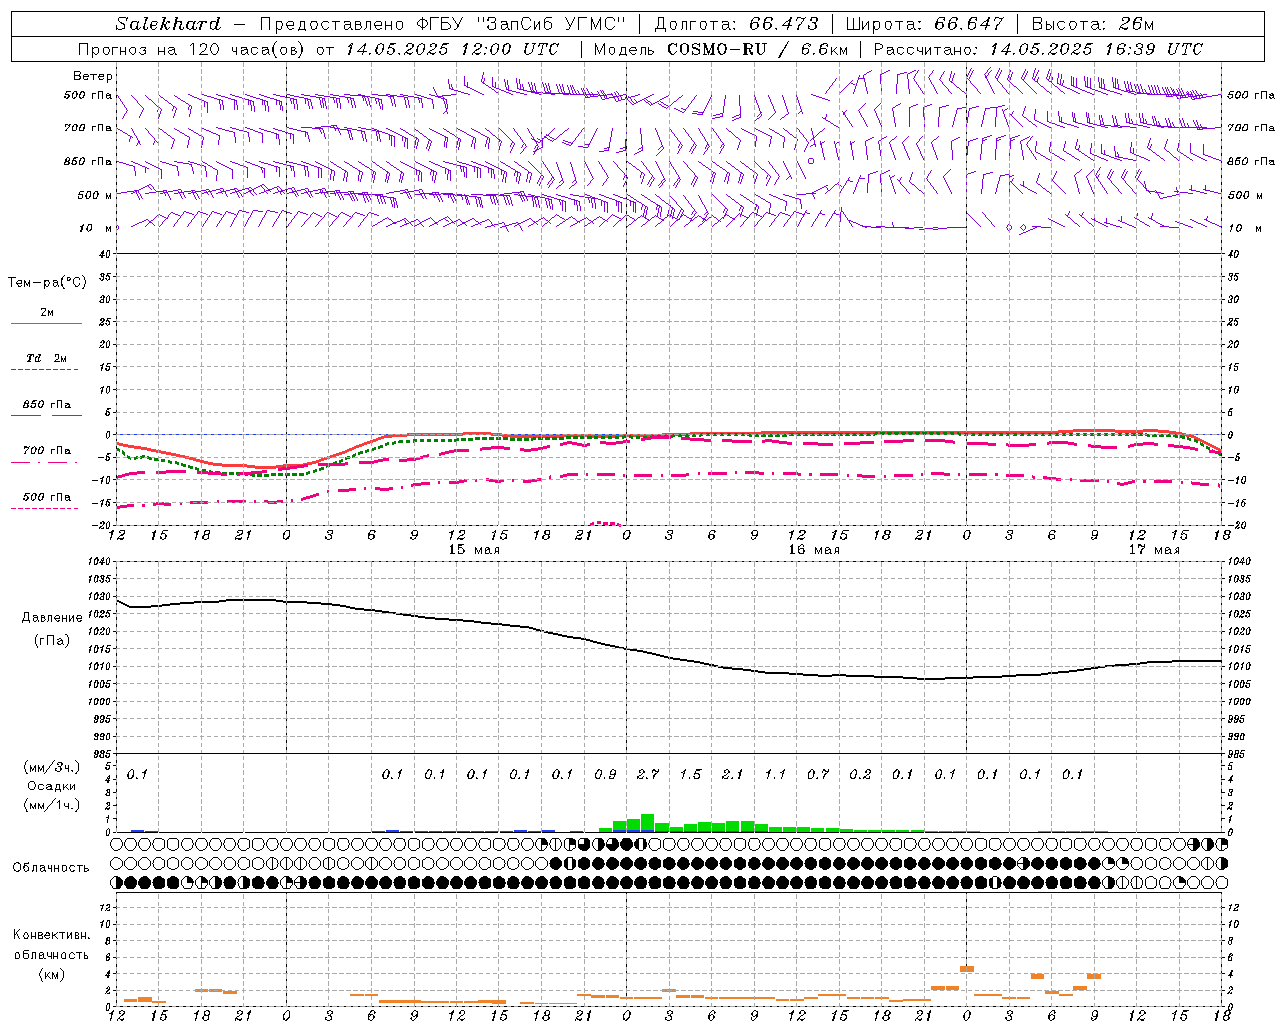Viewport: 1280px width, 1024px height.
Task: Click the (мм/1ч.) precipitation unit label
Action: point(52,805)
